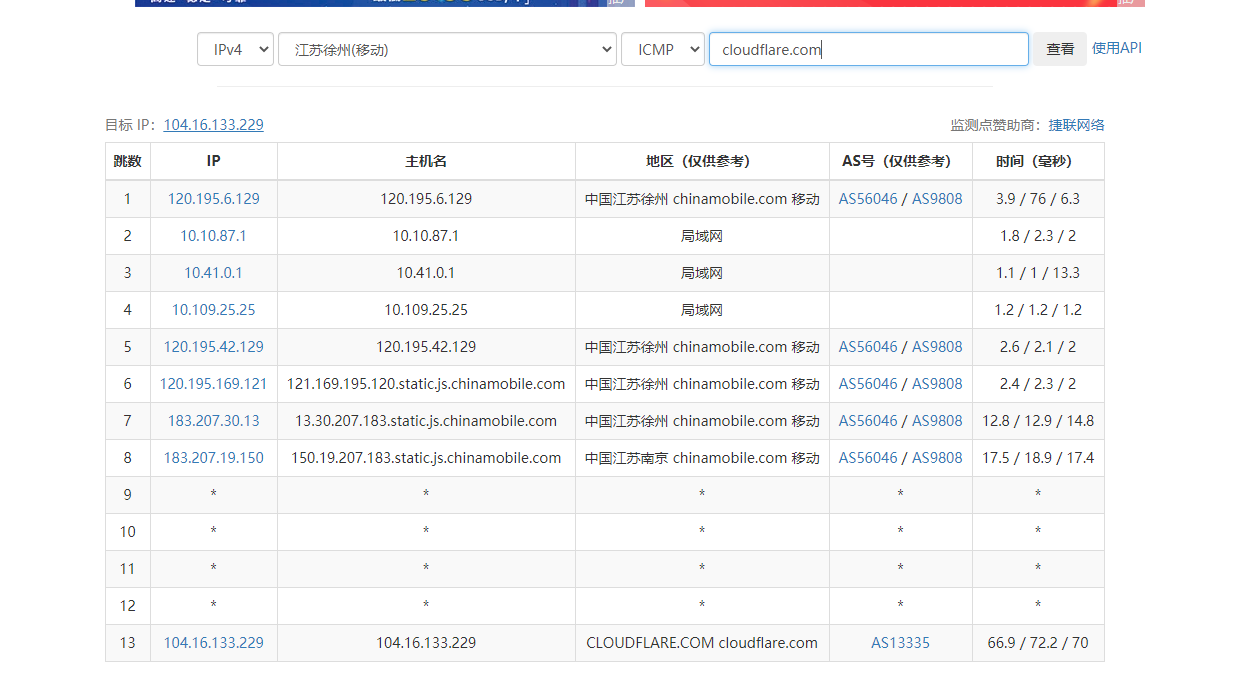The image size is (1248, 676).
Task: Click the 120.195.169.121 IP link
Action: click(213, 384)
